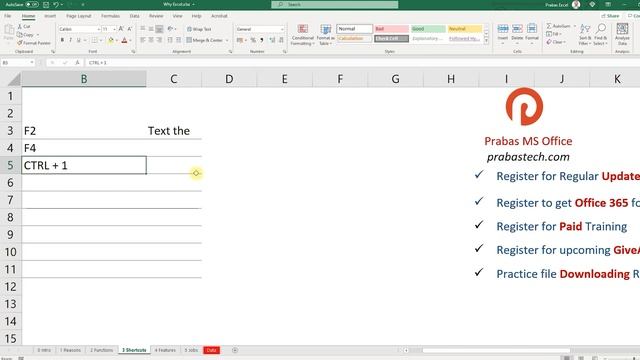
Task: Click the Top Align icon
Action: [x=142, y=29]
